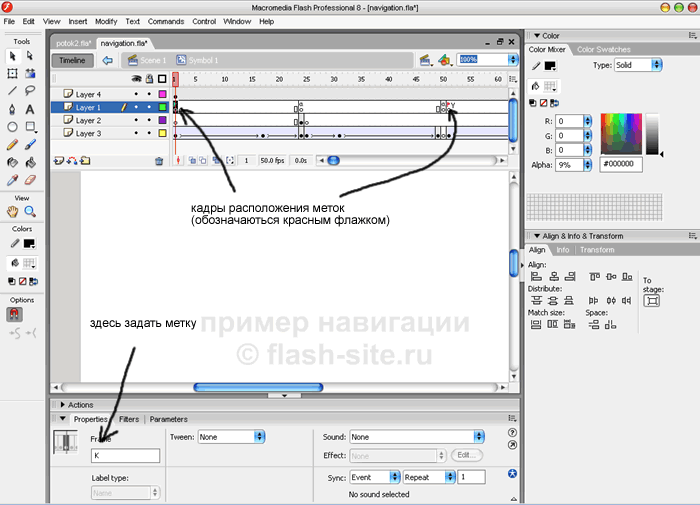Image resolution: width=700 pixels, height=505 pixels.
Task: Open the zoom percentage dropdown
Action: click(x=513, y=60)
